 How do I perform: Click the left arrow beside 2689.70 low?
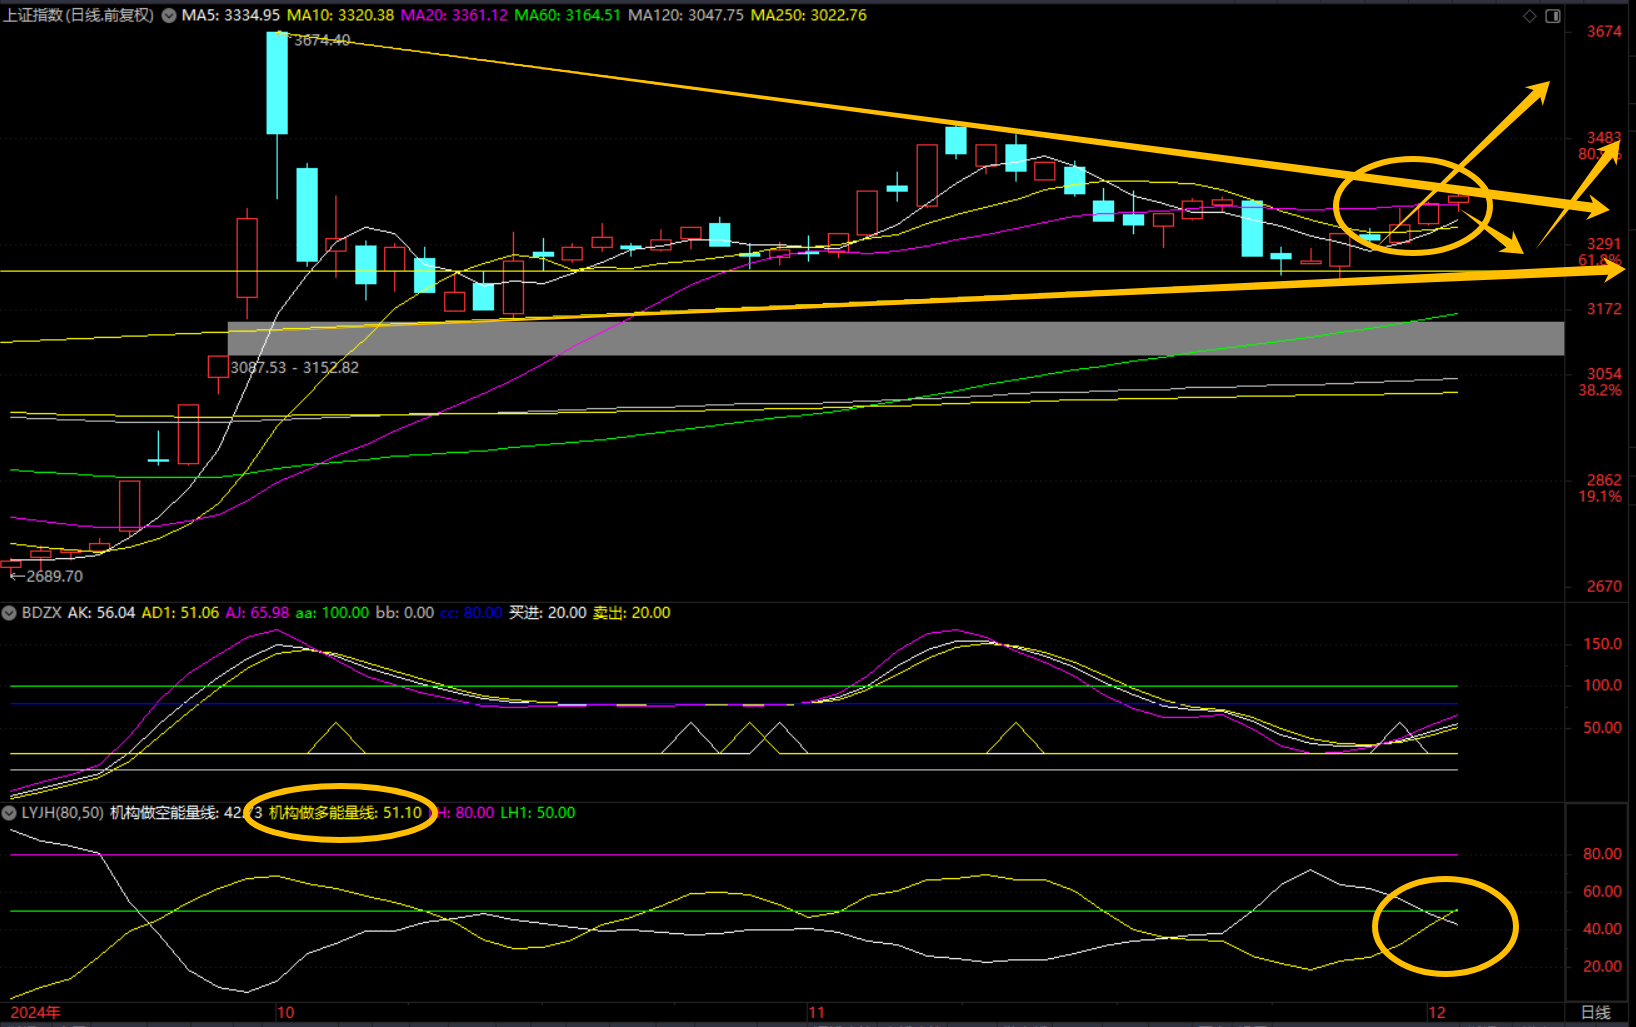pyautogui.click(x=15, y=576)
